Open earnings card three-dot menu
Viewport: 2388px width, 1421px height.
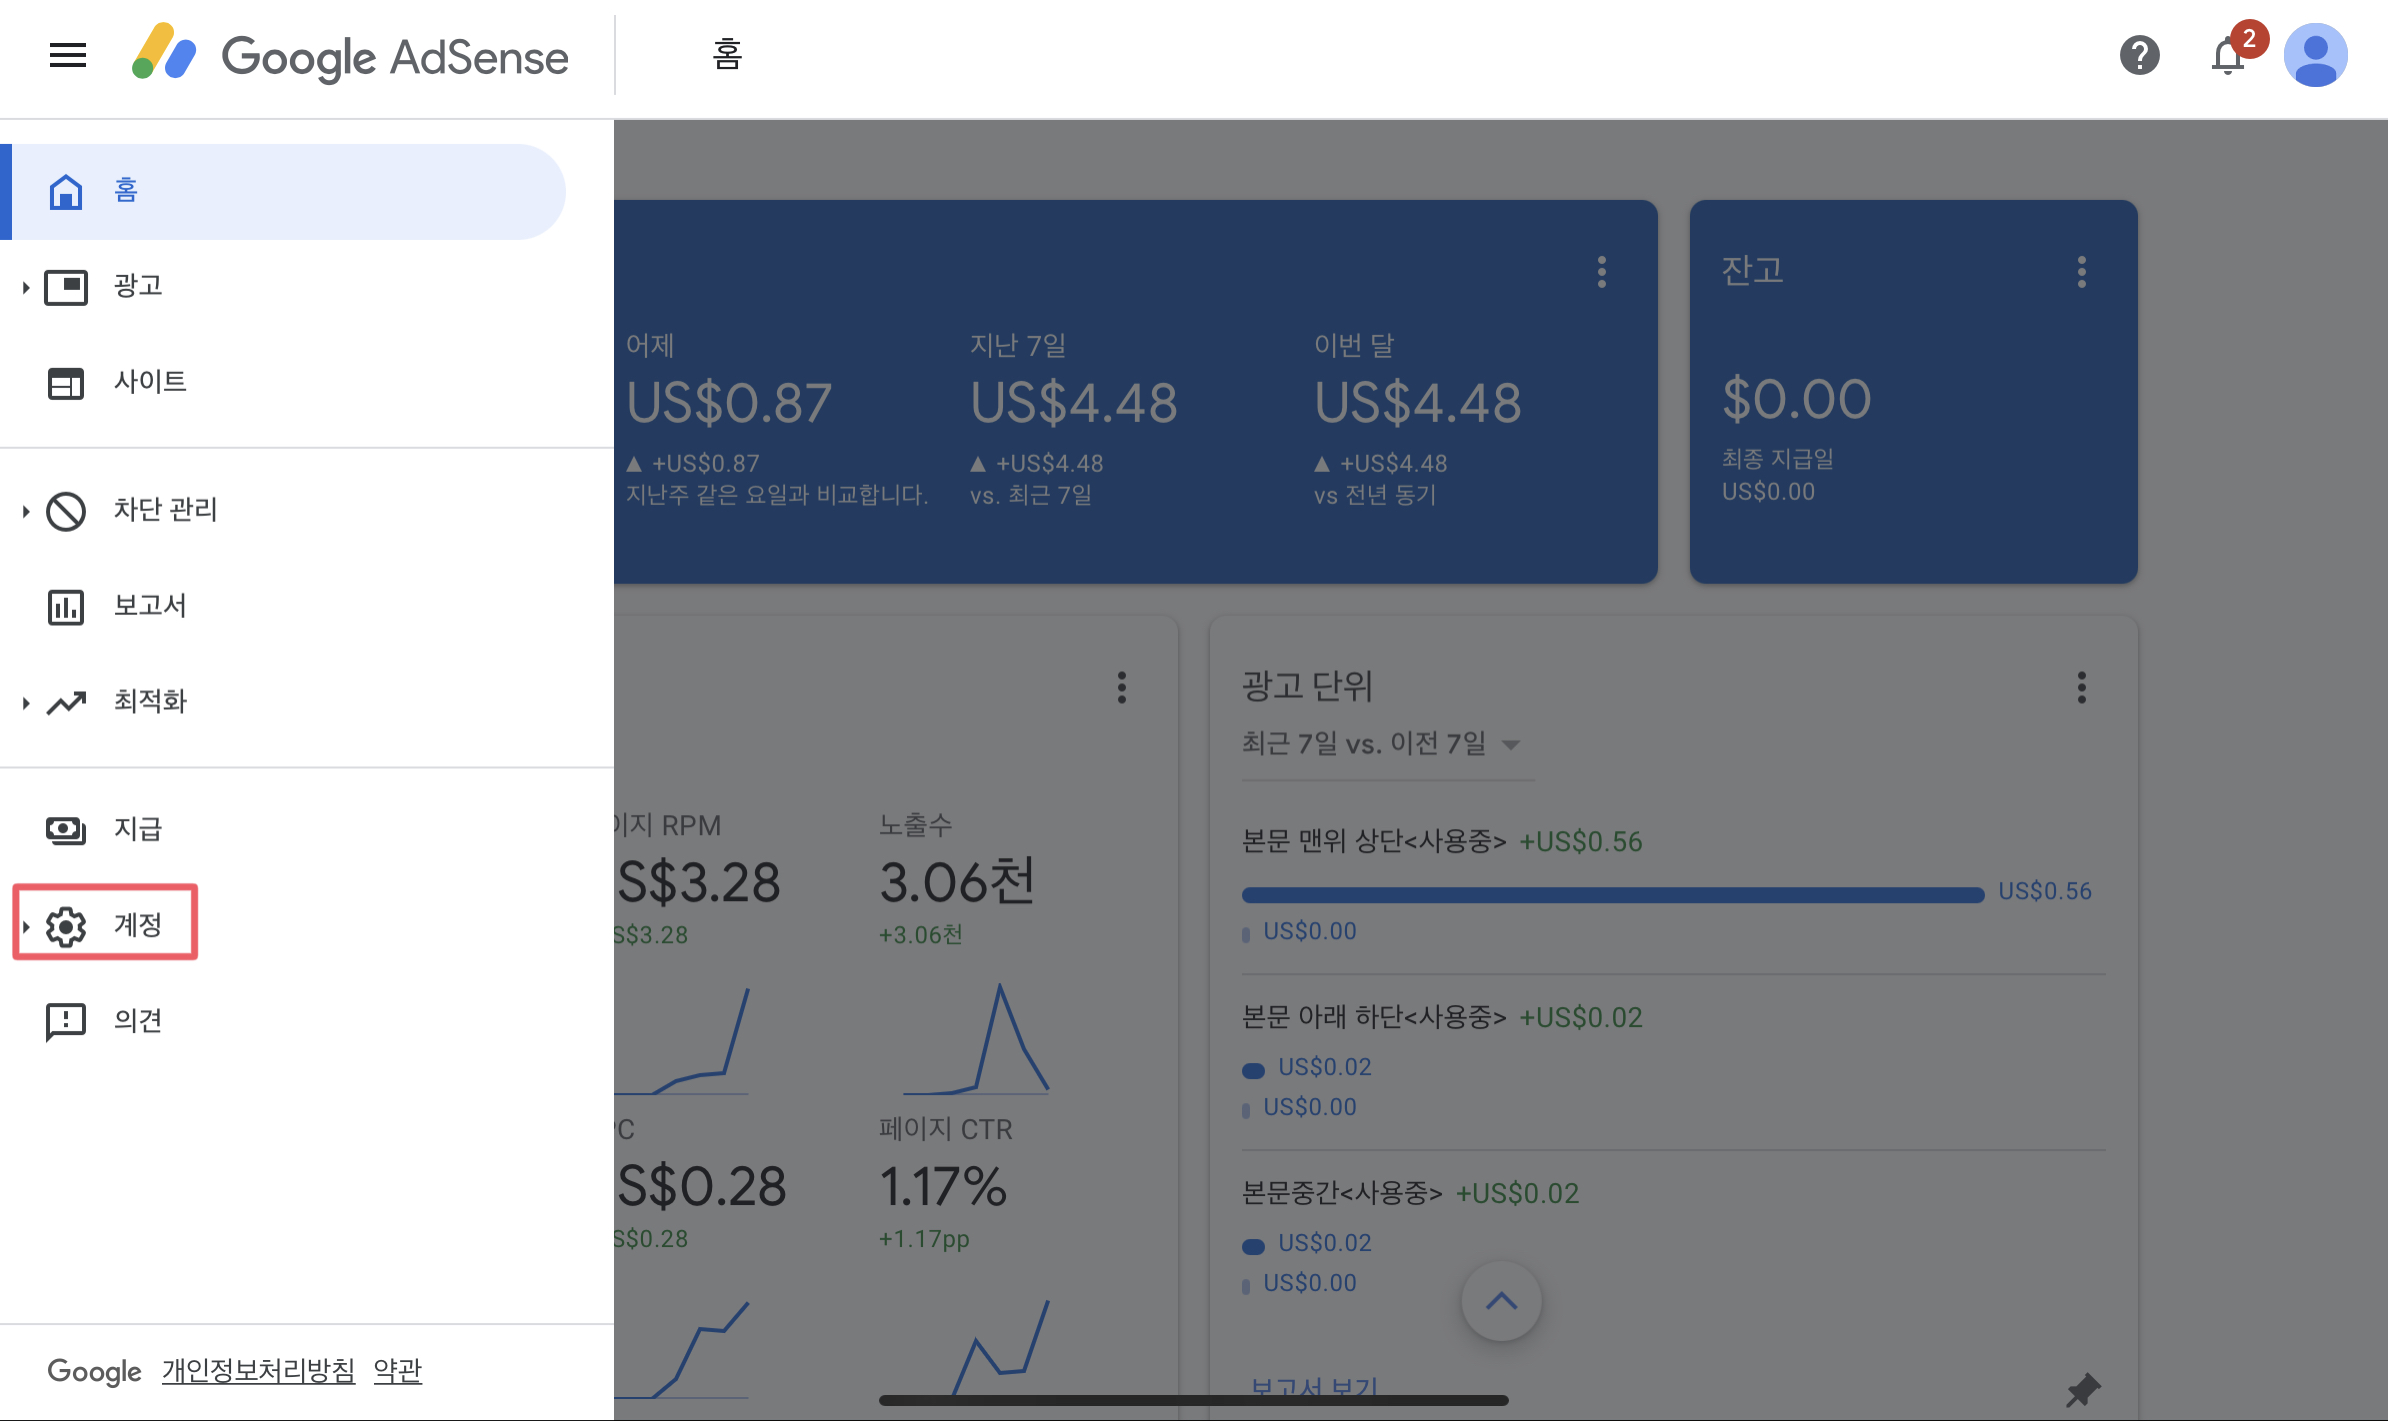[1602, 272]
